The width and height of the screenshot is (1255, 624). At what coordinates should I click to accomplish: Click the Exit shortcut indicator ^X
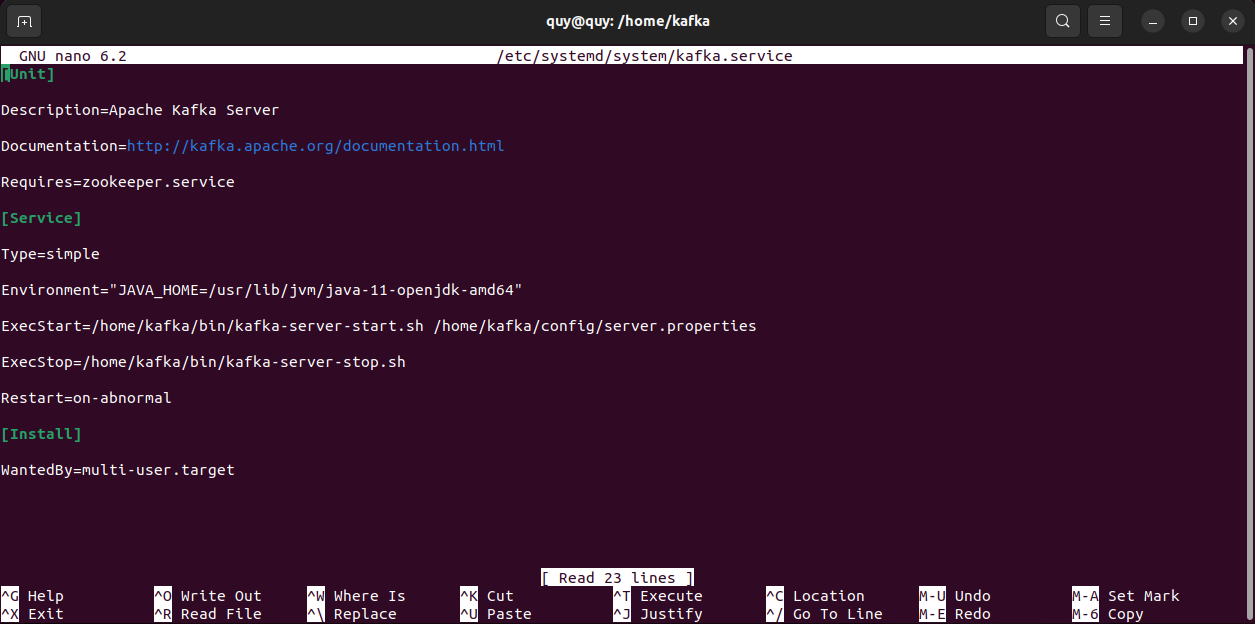(10, 614)
